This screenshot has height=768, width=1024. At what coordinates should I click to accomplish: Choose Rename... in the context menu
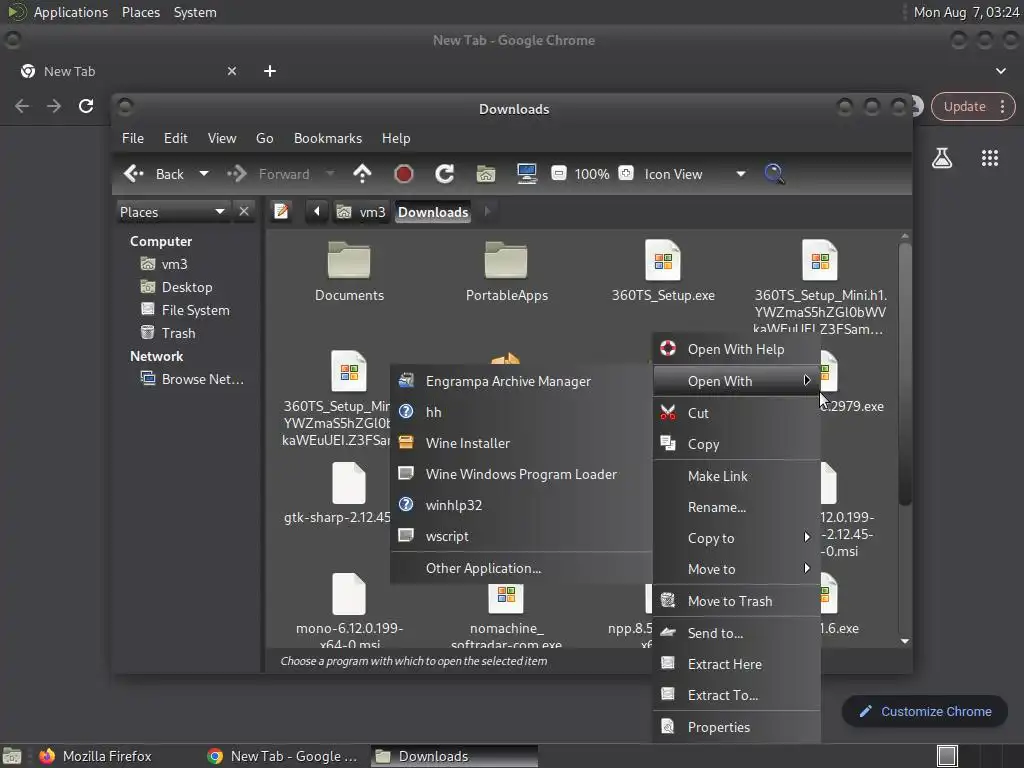click(737, 507)
